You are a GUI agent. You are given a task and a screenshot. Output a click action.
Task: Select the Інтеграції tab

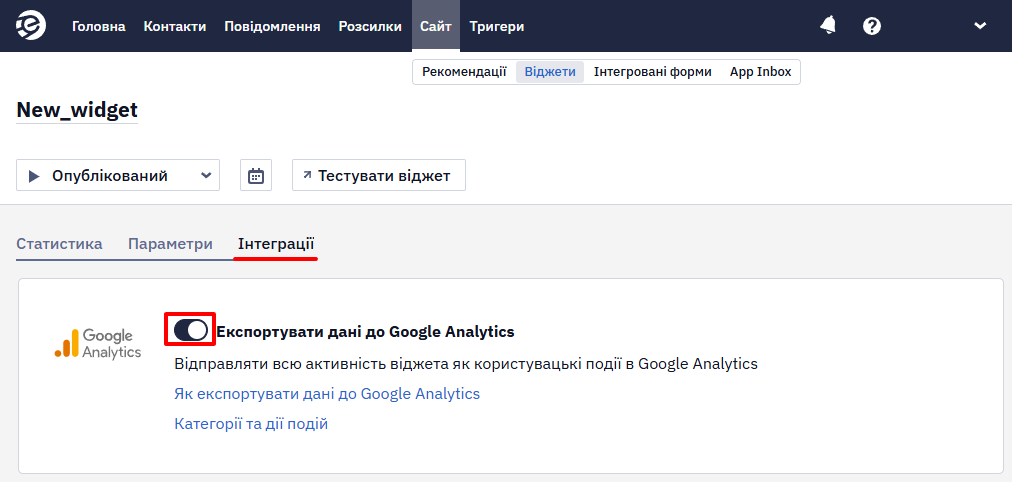(x=276, y=244)
